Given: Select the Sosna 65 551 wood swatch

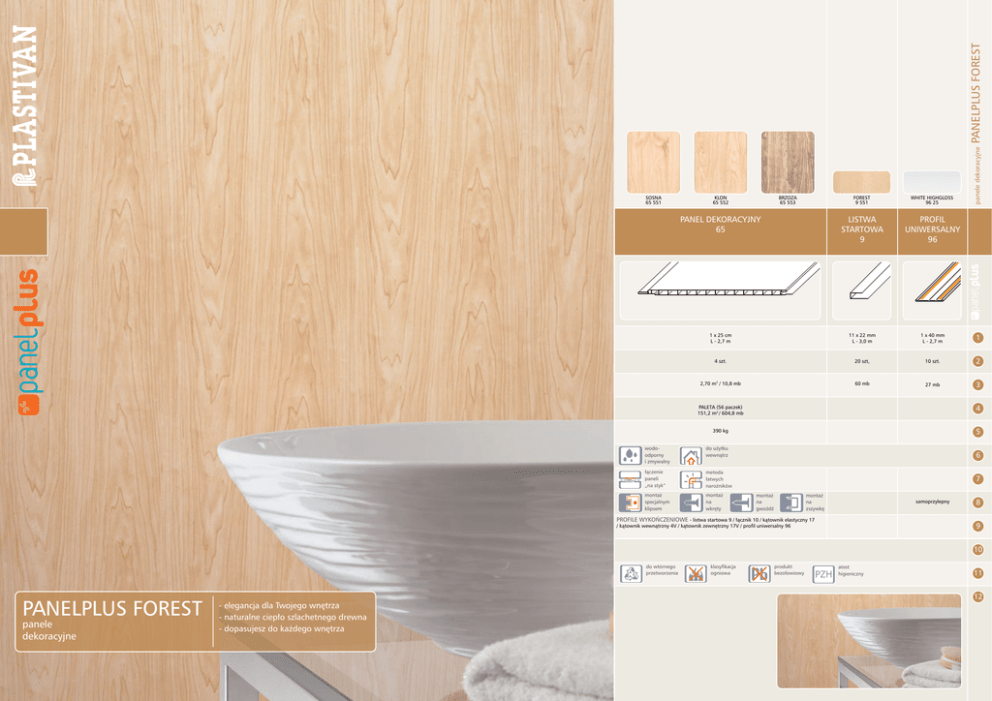Looking at the screenshot, I should [653, 162].
